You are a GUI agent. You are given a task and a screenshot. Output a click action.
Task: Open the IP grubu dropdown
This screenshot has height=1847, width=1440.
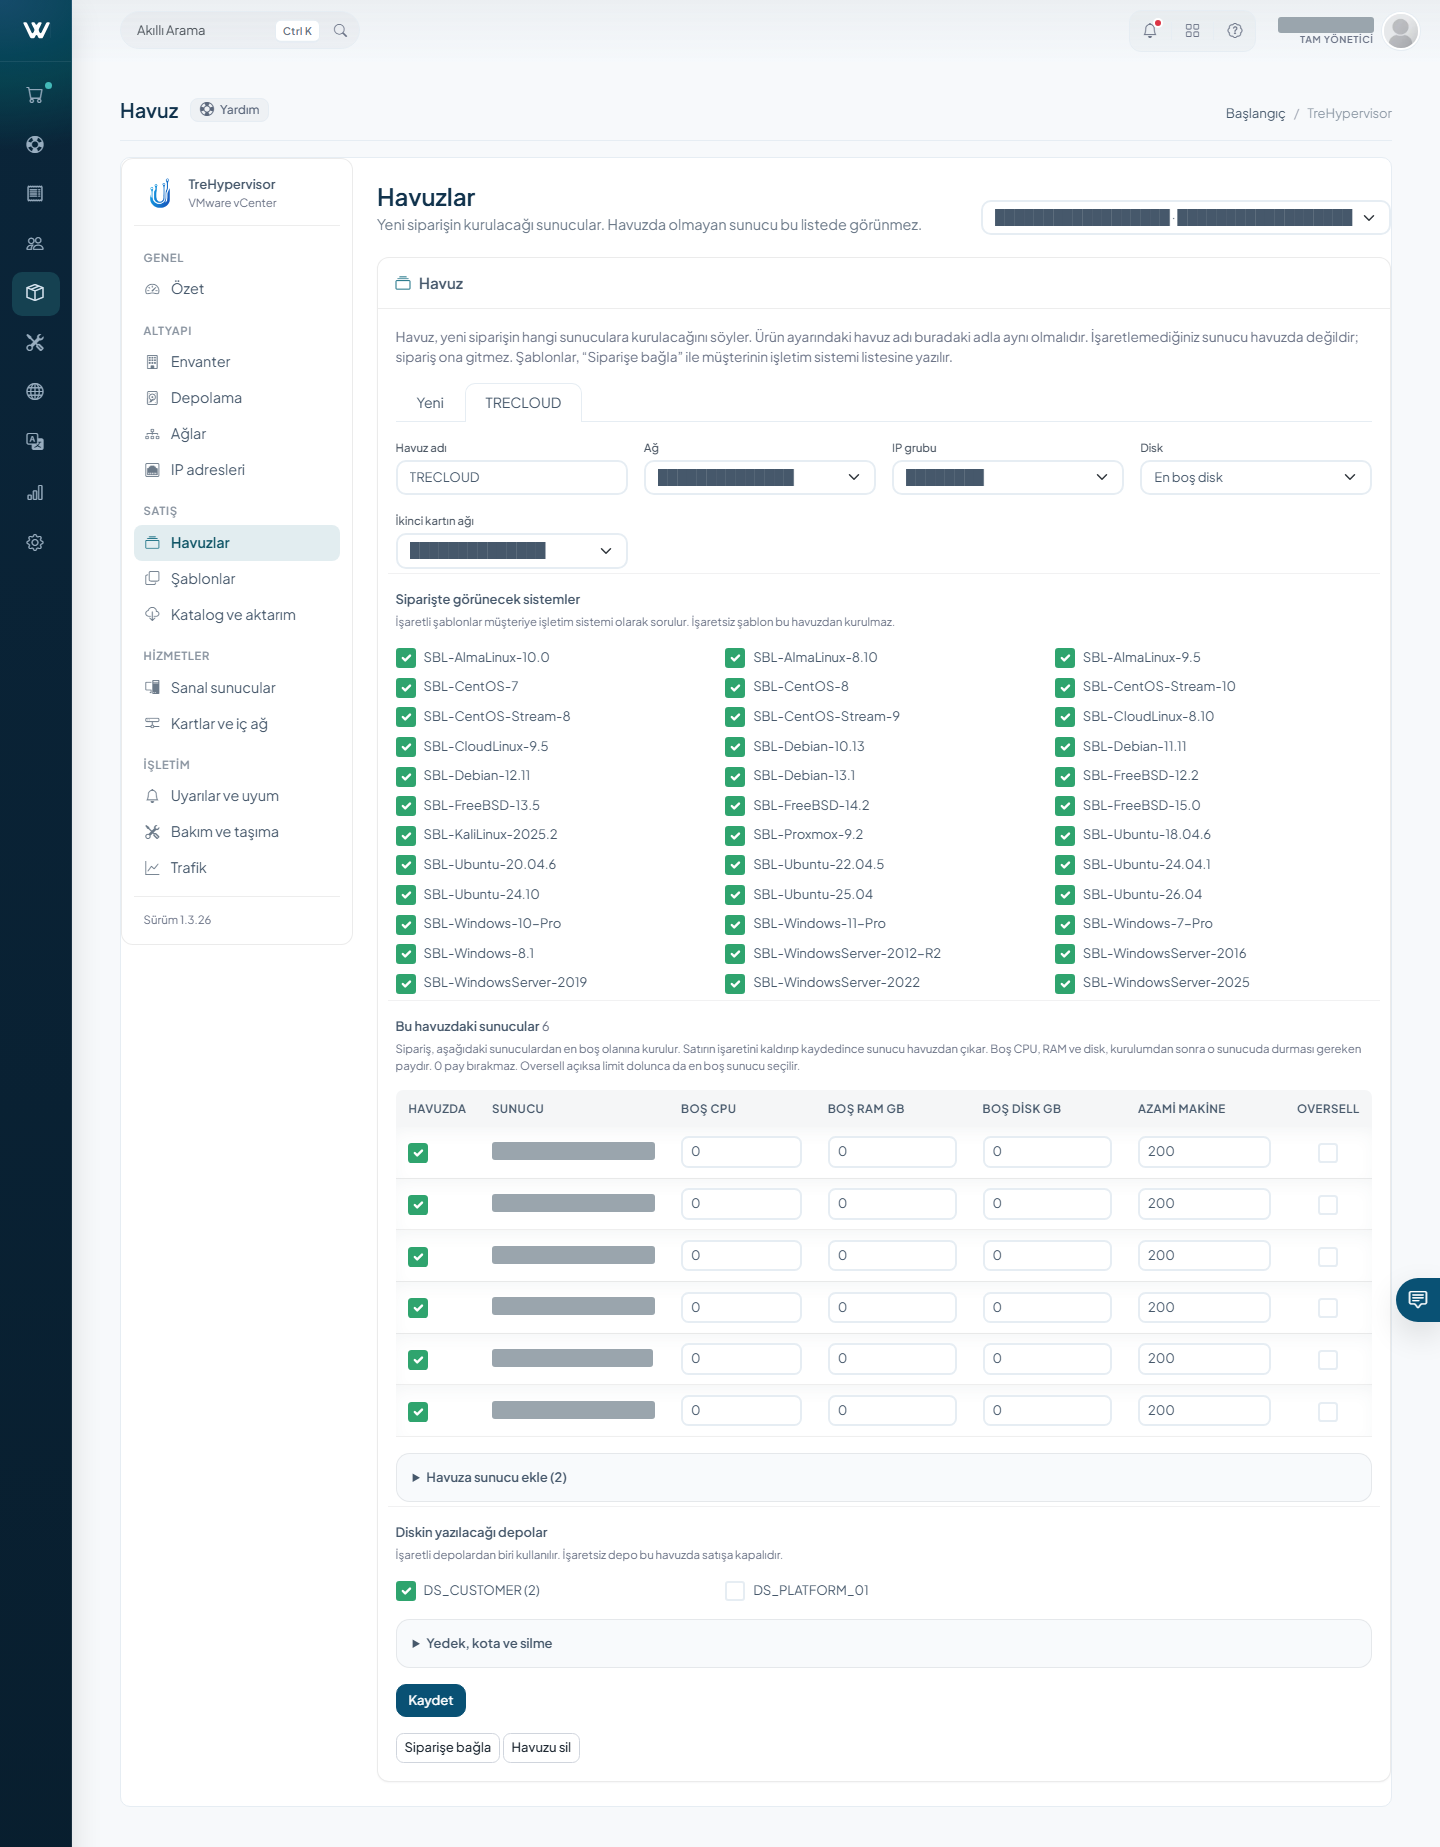1008,478
